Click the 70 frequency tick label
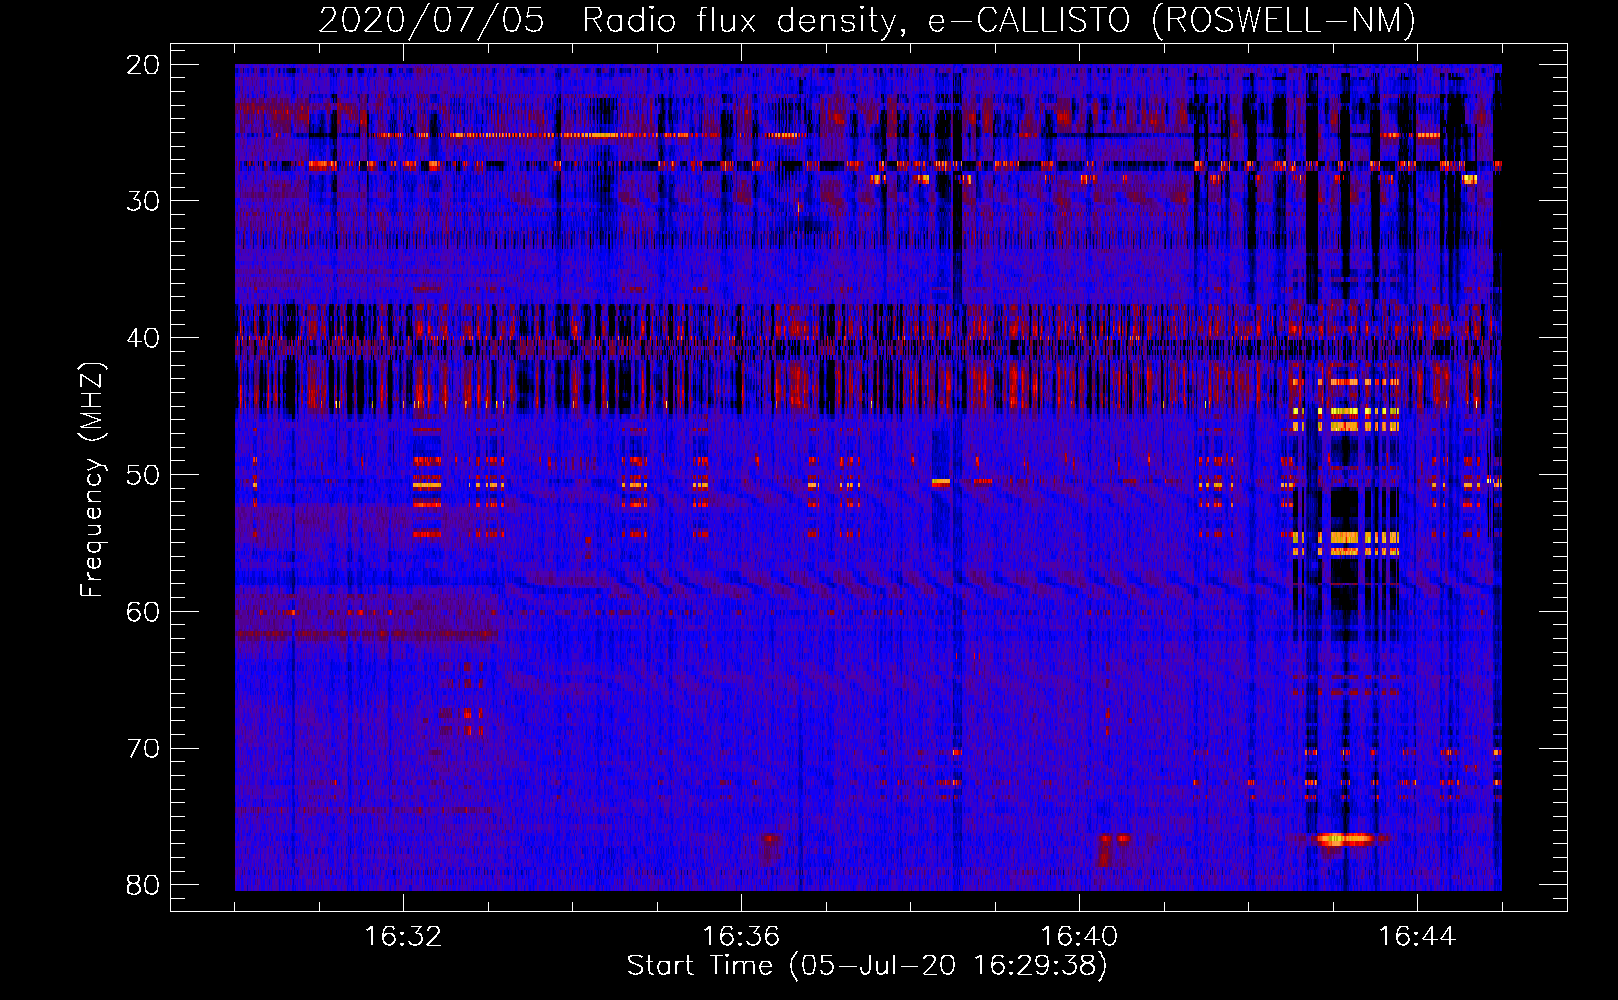 click(144, 749)
